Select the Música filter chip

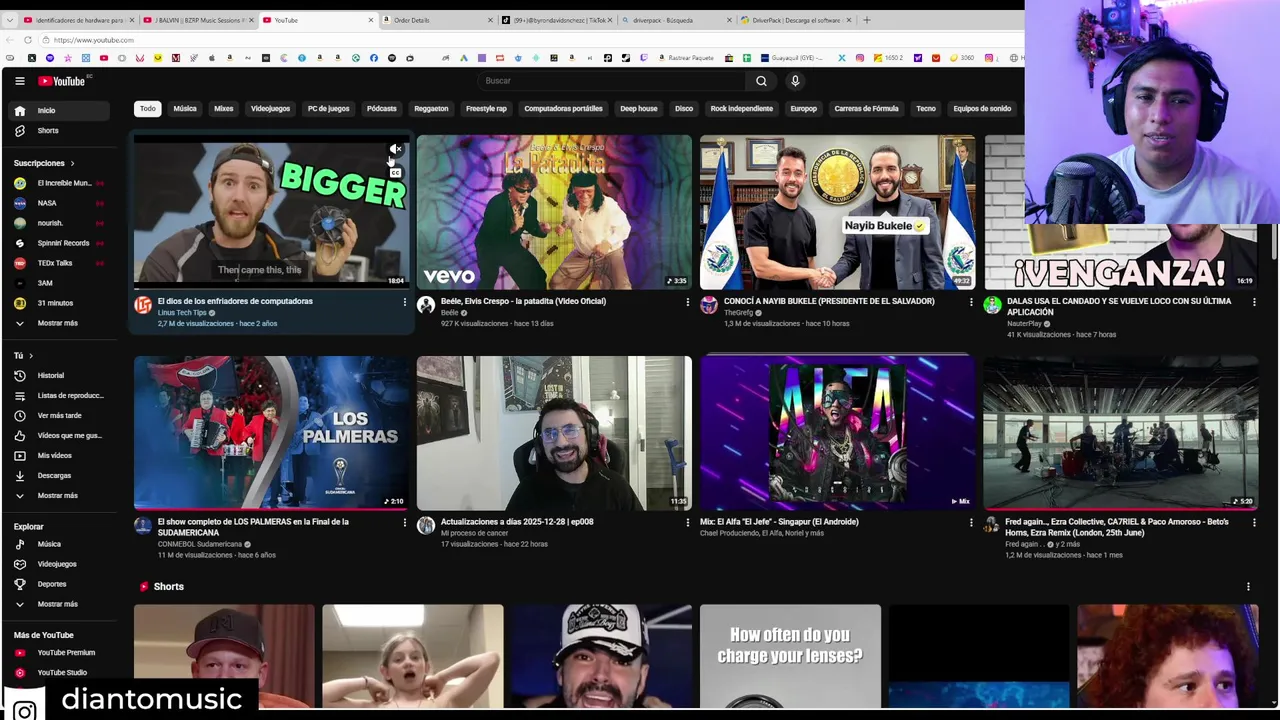[185, 108]
